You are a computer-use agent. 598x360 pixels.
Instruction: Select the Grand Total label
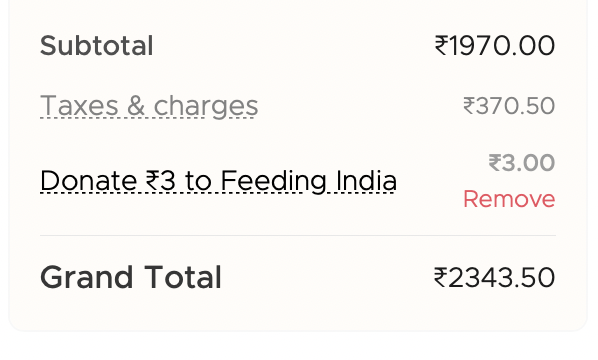(x=130, y=277)
